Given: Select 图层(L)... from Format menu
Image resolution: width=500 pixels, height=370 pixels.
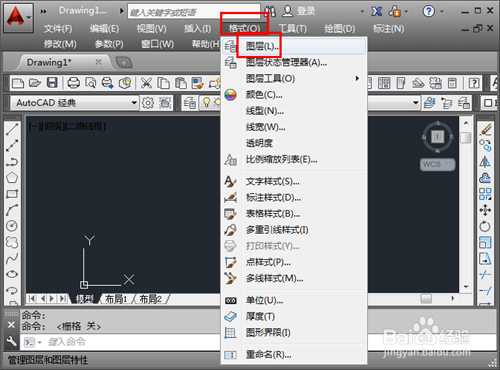Looking at the screenshot, I should tap(295, 46).
